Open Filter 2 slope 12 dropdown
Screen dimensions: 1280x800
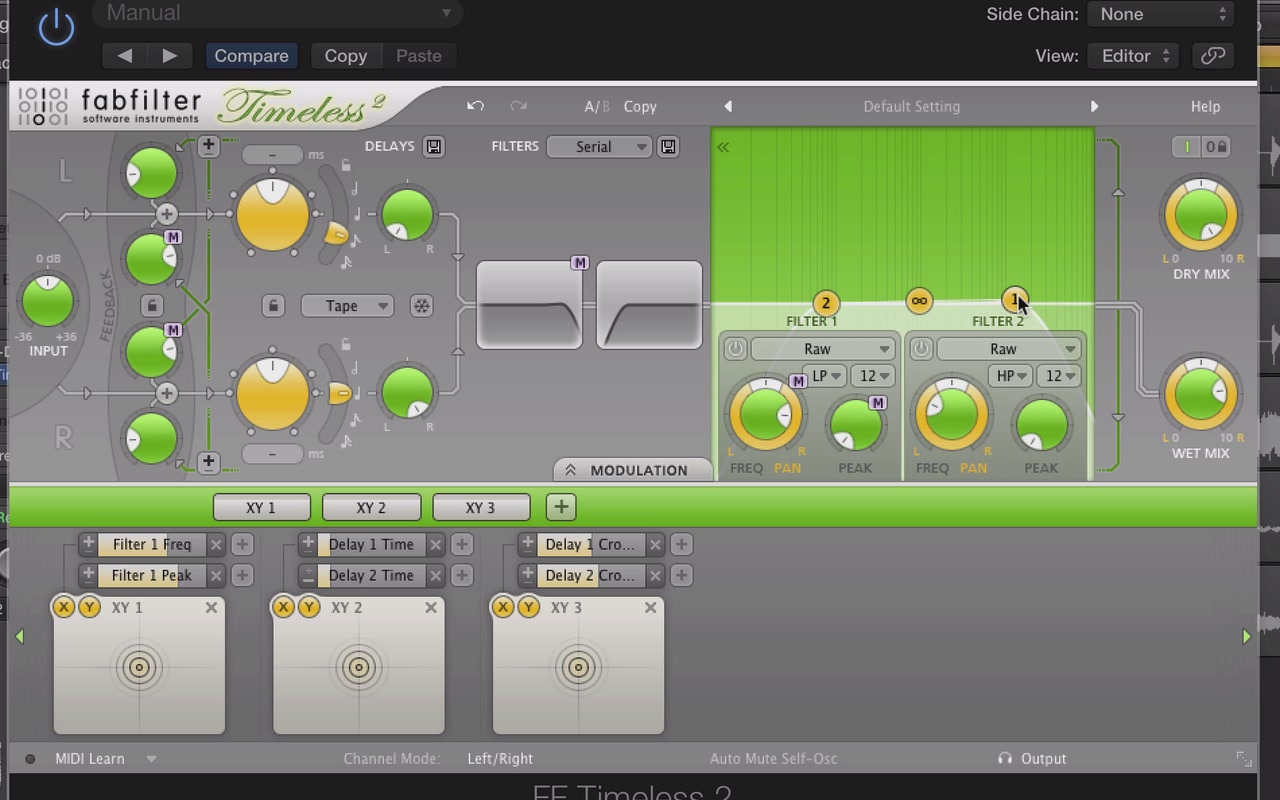point(1058,376)
